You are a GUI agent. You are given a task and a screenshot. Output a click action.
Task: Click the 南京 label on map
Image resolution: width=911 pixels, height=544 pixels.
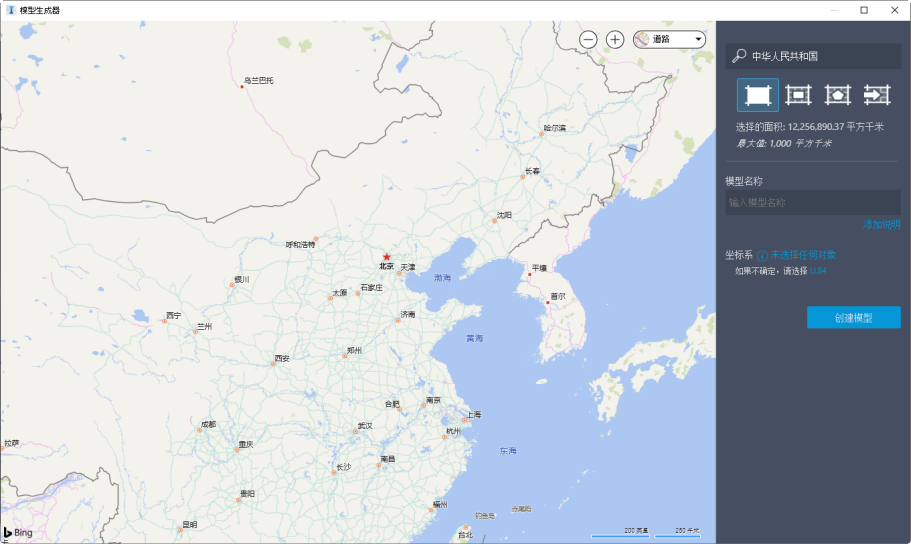pyautogui.click(x=433, y=400)
